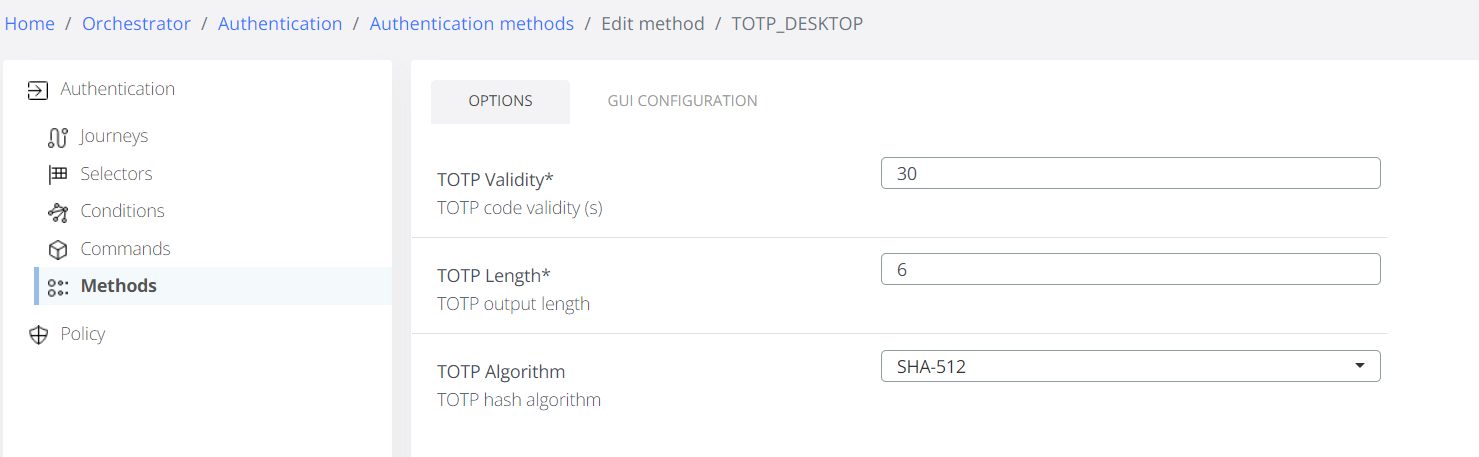Image resolution: width=1479 pixels, height=457 pixels.
Task: Open Journeys in the sidebar
Action: point(114,136)
